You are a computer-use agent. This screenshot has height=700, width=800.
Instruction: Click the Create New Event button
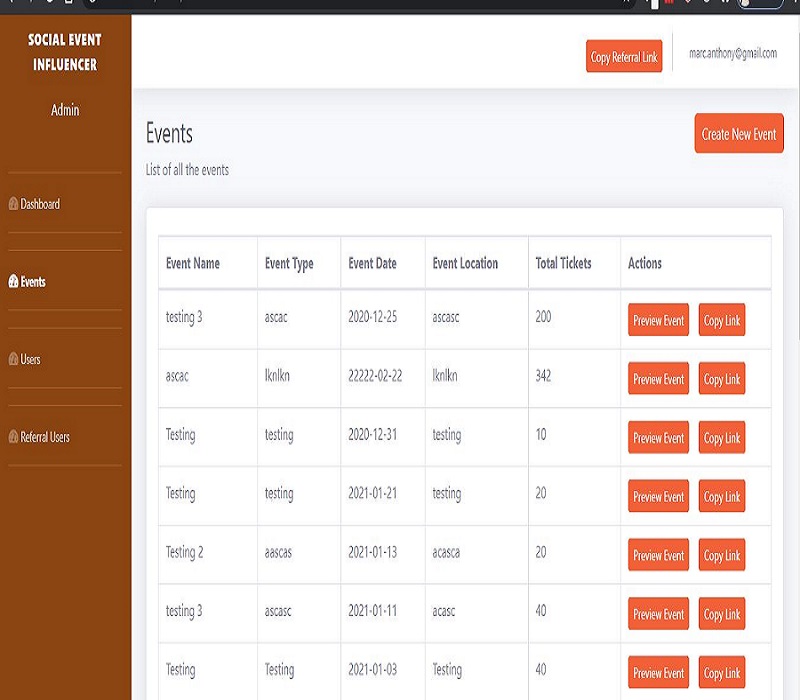pos(738,134)
